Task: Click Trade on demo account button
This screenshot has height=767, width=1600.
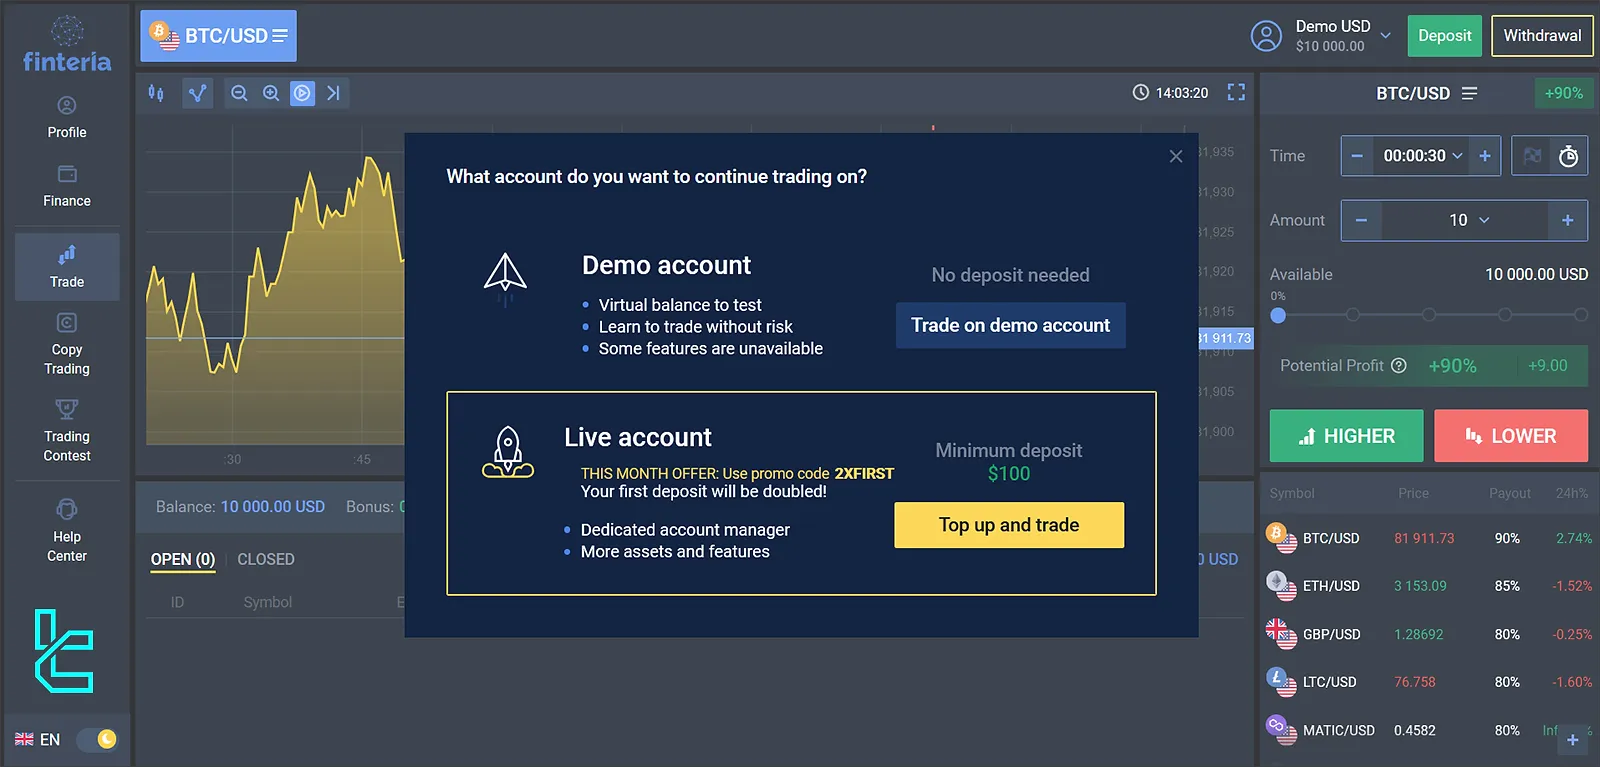Action: [x=1011, y=325]
